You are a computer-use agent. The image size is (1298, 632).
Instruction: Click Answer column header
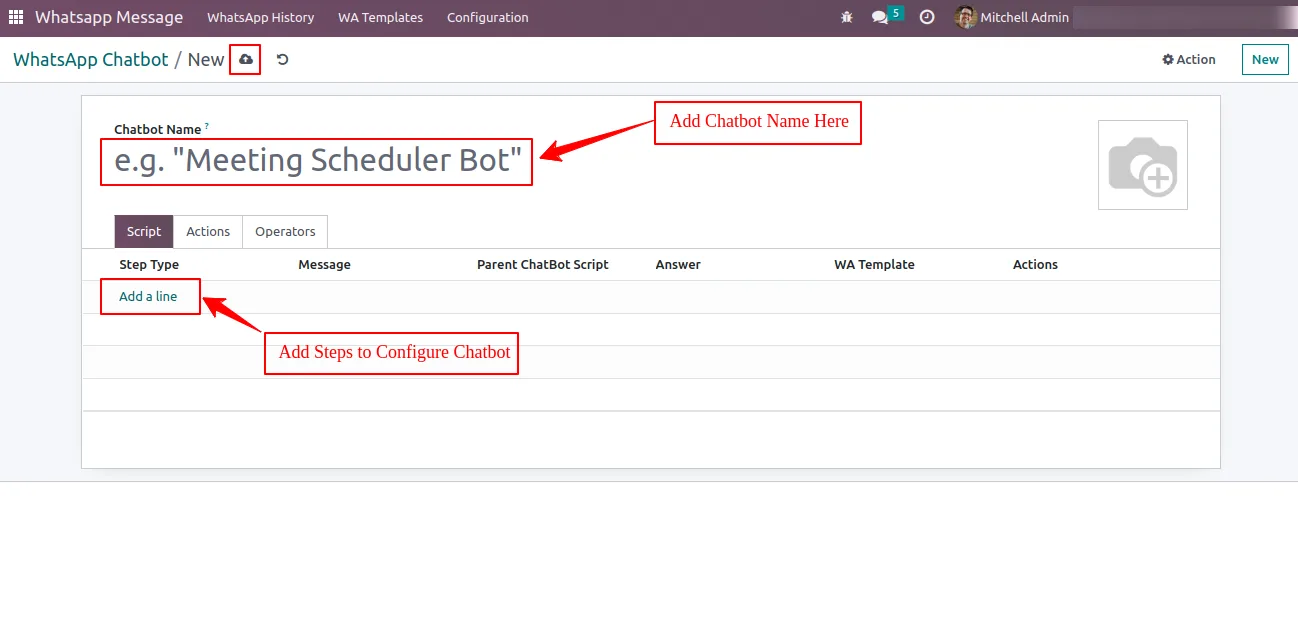[678, 265]
